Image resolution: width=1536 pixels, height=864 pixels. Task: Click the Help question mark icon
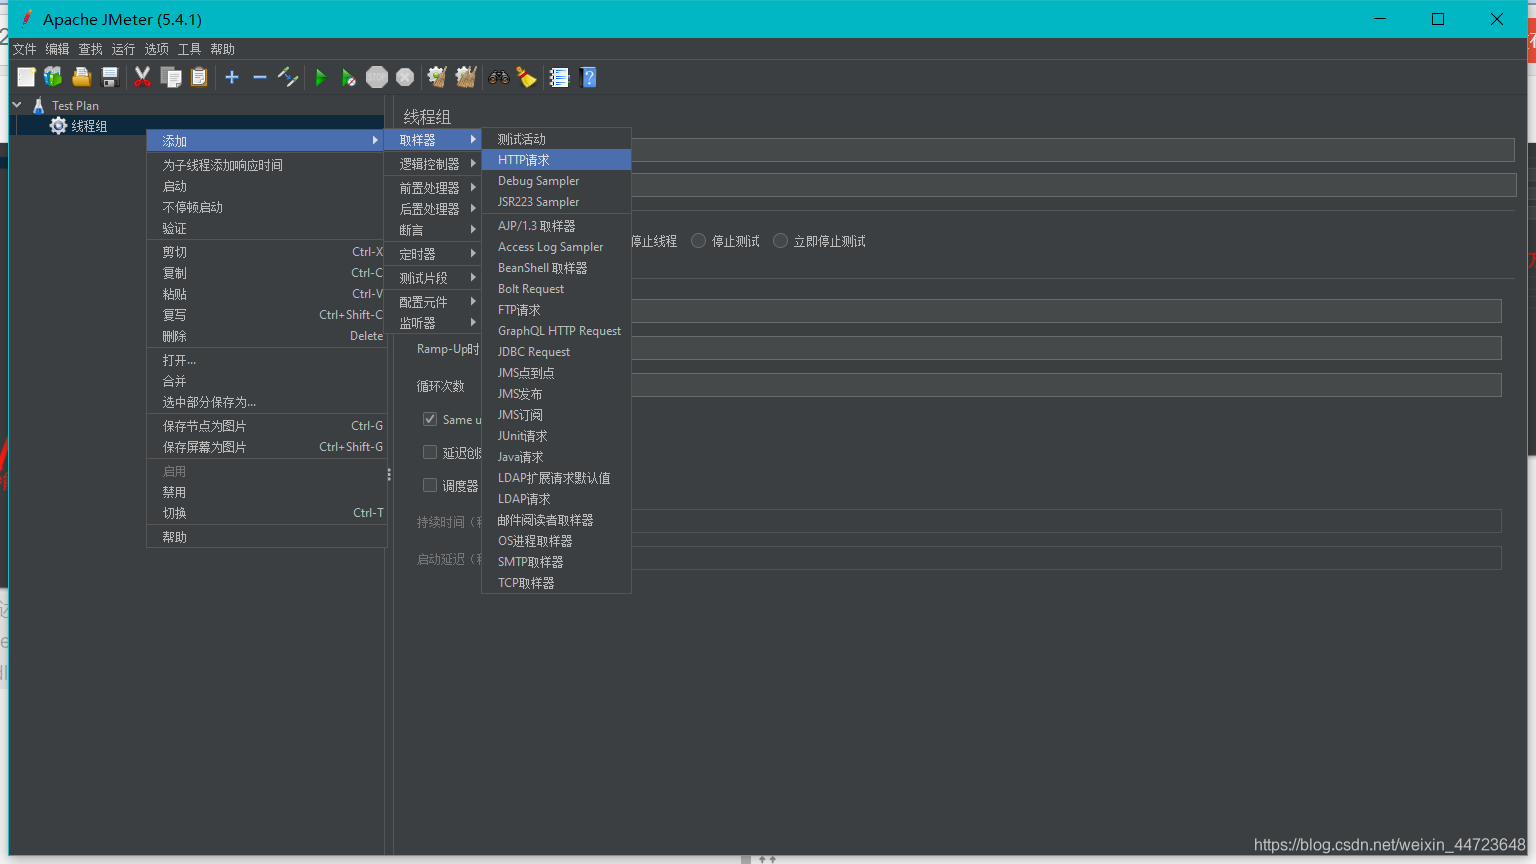(x=588, y=77)
